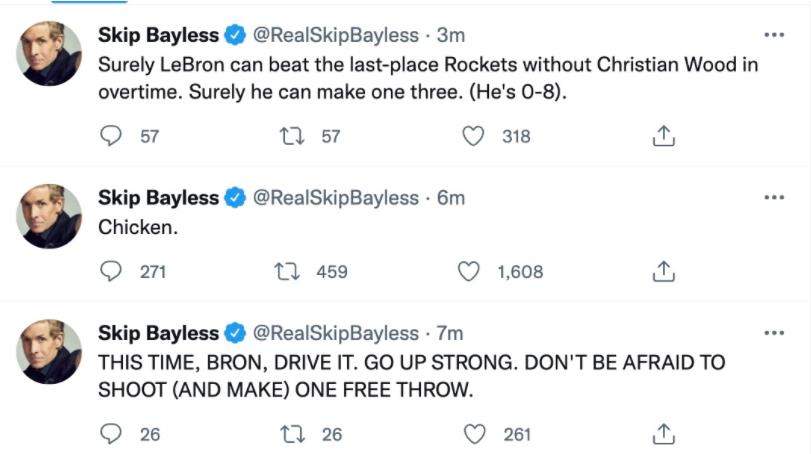Share the LeBron overtime tweet
The width and height of the screenshot is (811, 454).
coord(662,137)
